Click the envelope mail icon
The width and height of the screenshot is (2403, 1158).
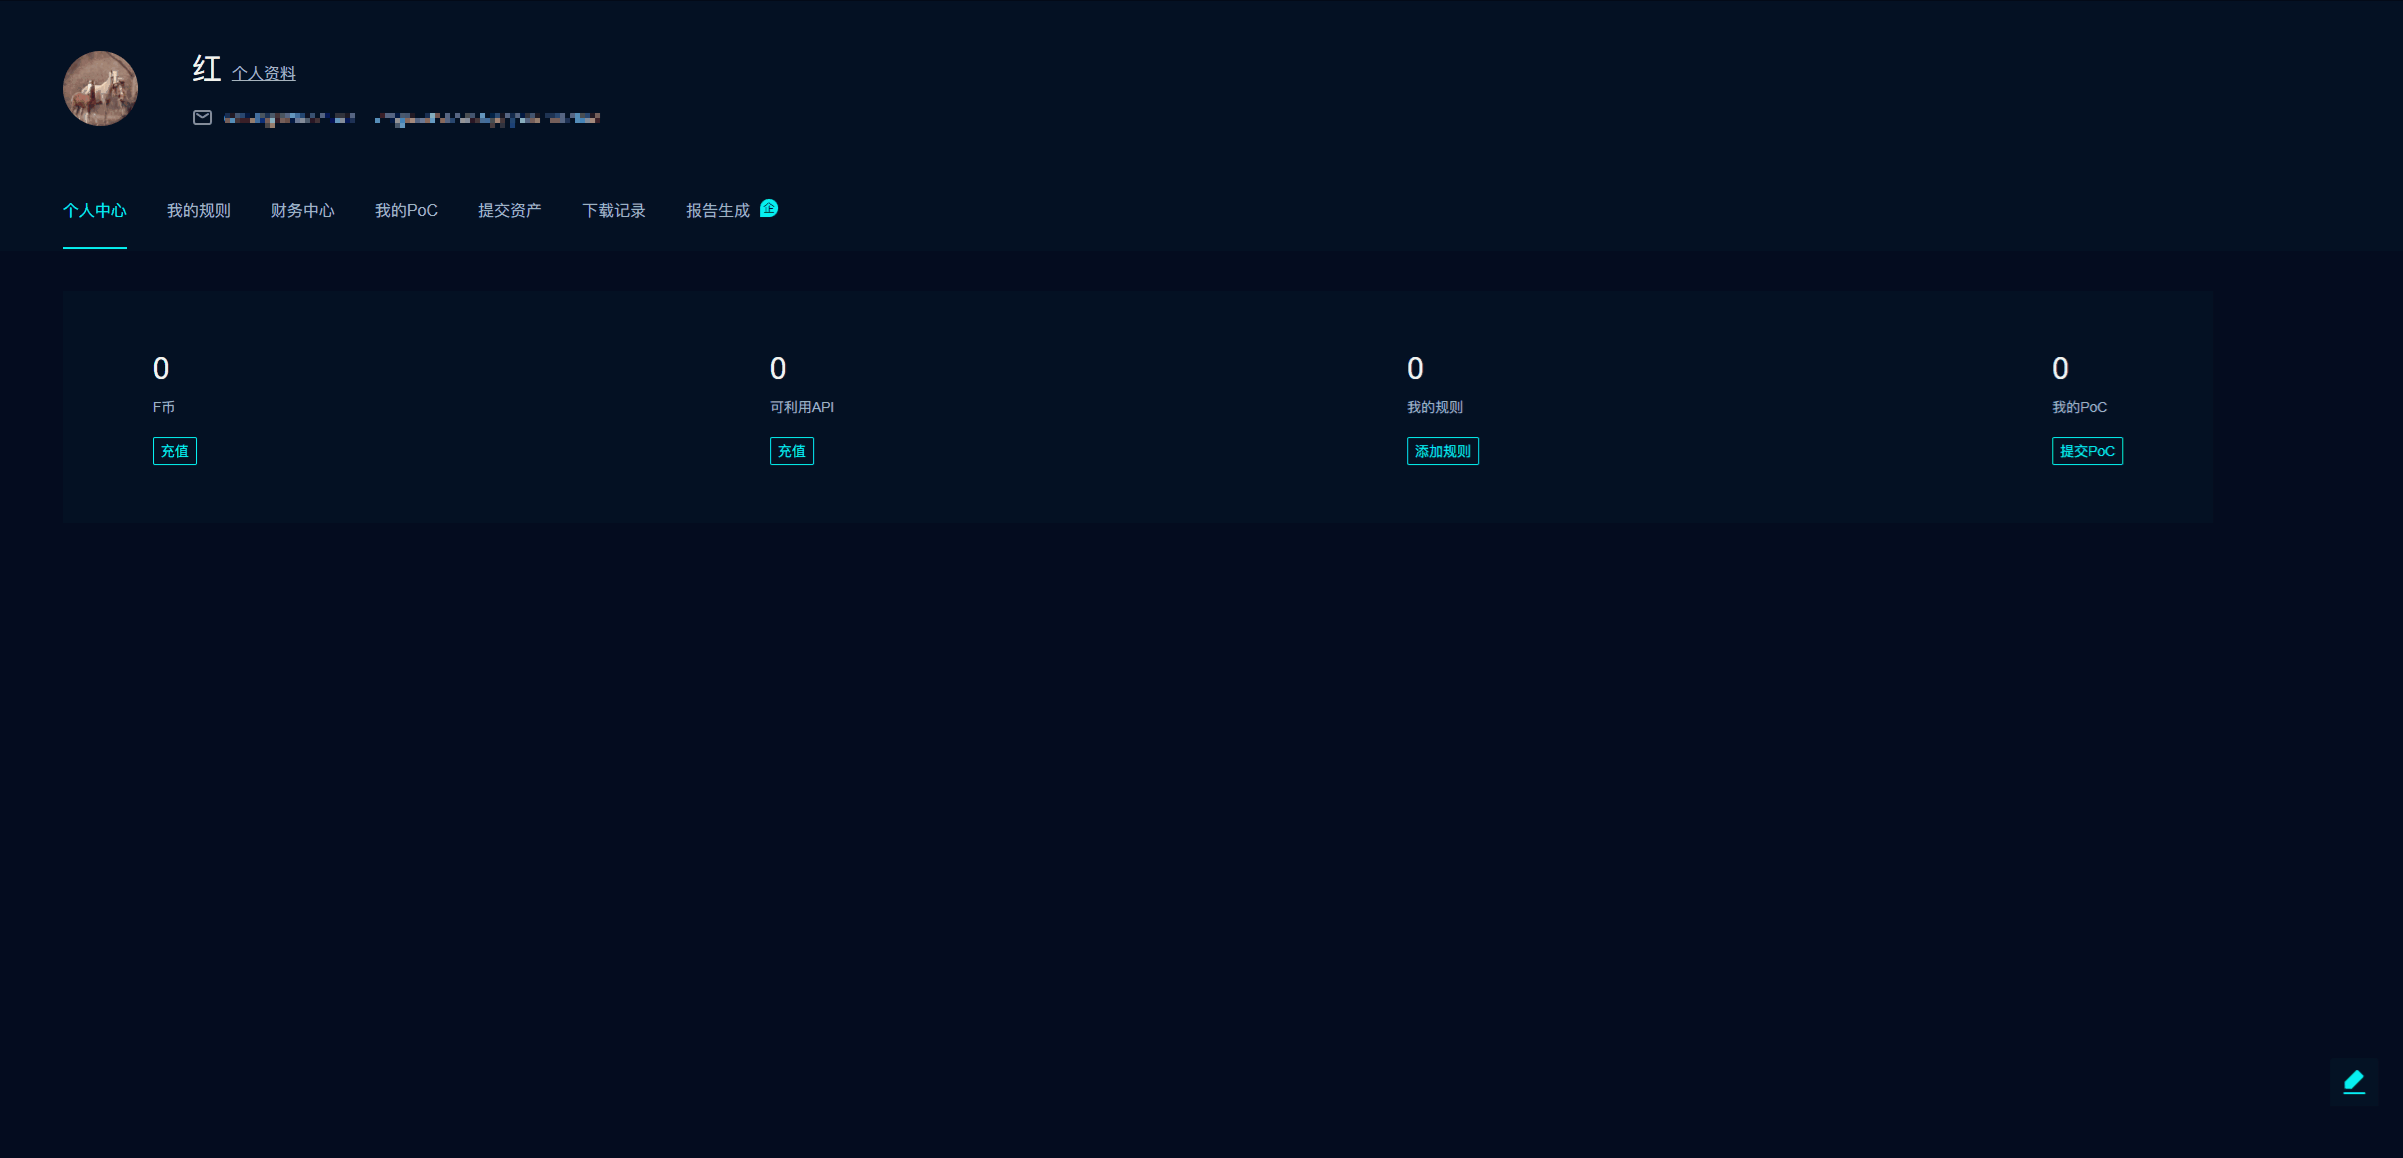[202, 118]
